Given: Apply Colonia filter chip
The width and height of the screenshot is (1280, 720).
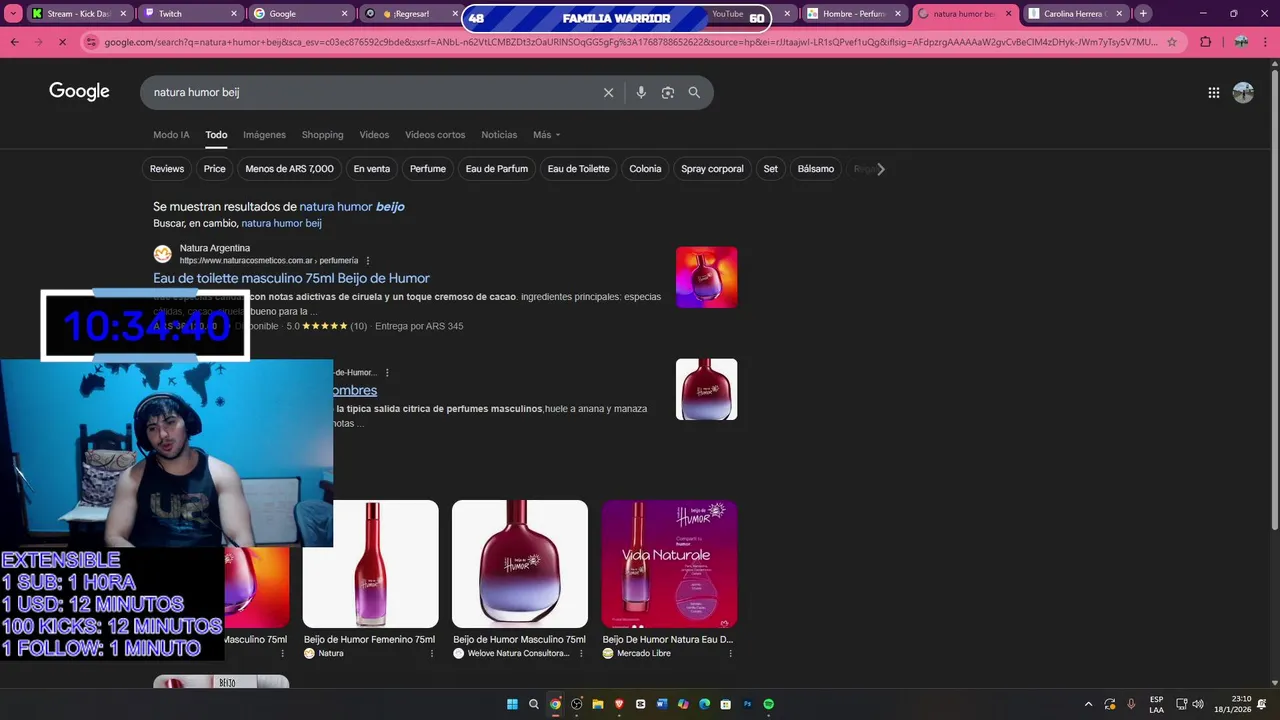Looking at the screenshot, I should click(645, 169).
